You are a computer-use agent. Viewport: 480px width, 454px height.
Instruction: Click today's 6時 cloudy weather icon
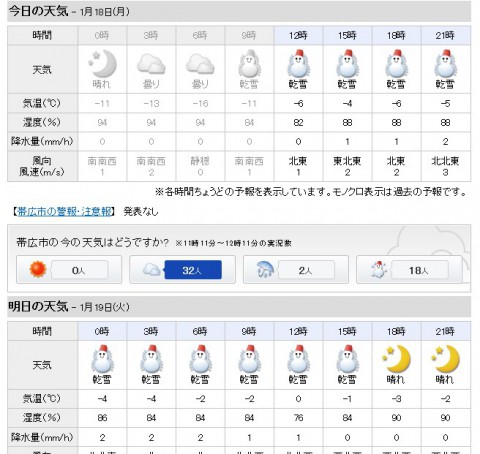coord(200,64)
